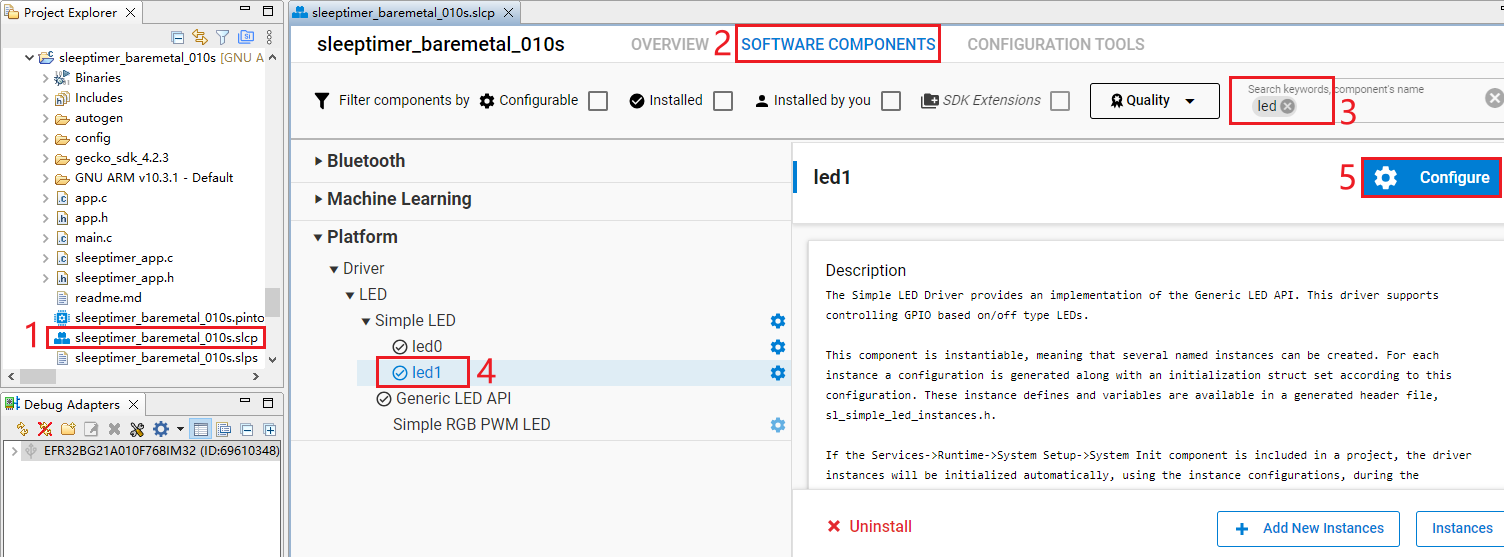Screen dimensions: 1504x557
Task: Enable the Configurable filter checkbox
Action: tap(598, 101)
